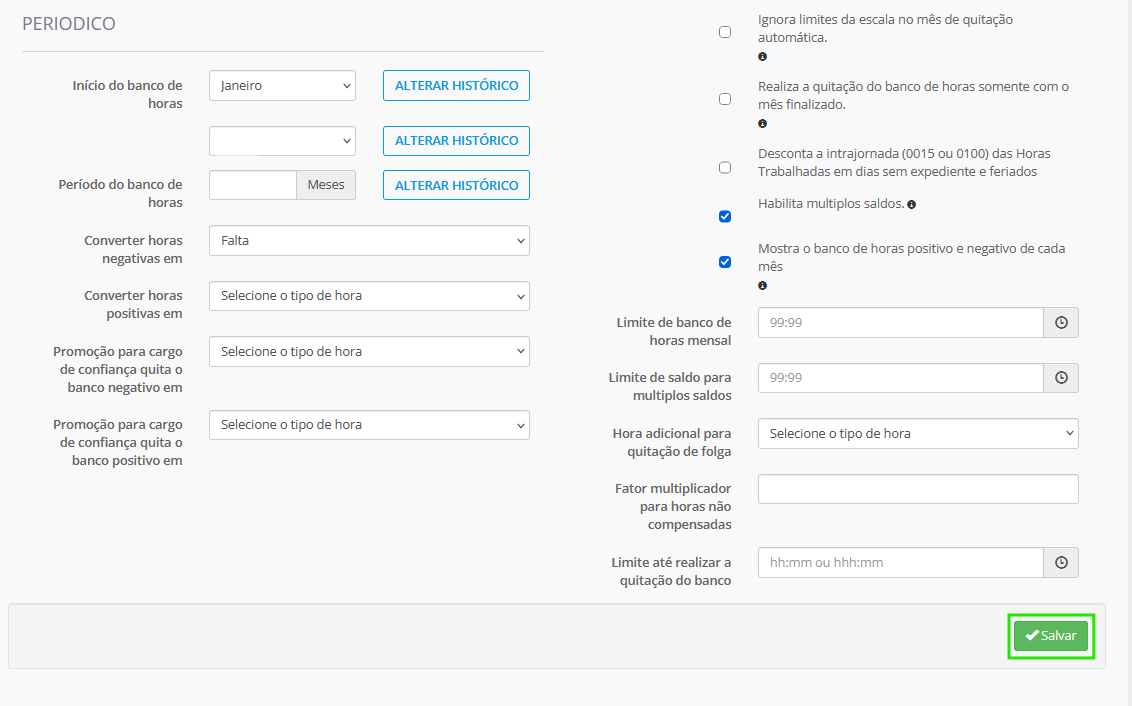Save the form with the Salvar button
The width and height of the screenshot is (1132, 706).
[1051, 636]
